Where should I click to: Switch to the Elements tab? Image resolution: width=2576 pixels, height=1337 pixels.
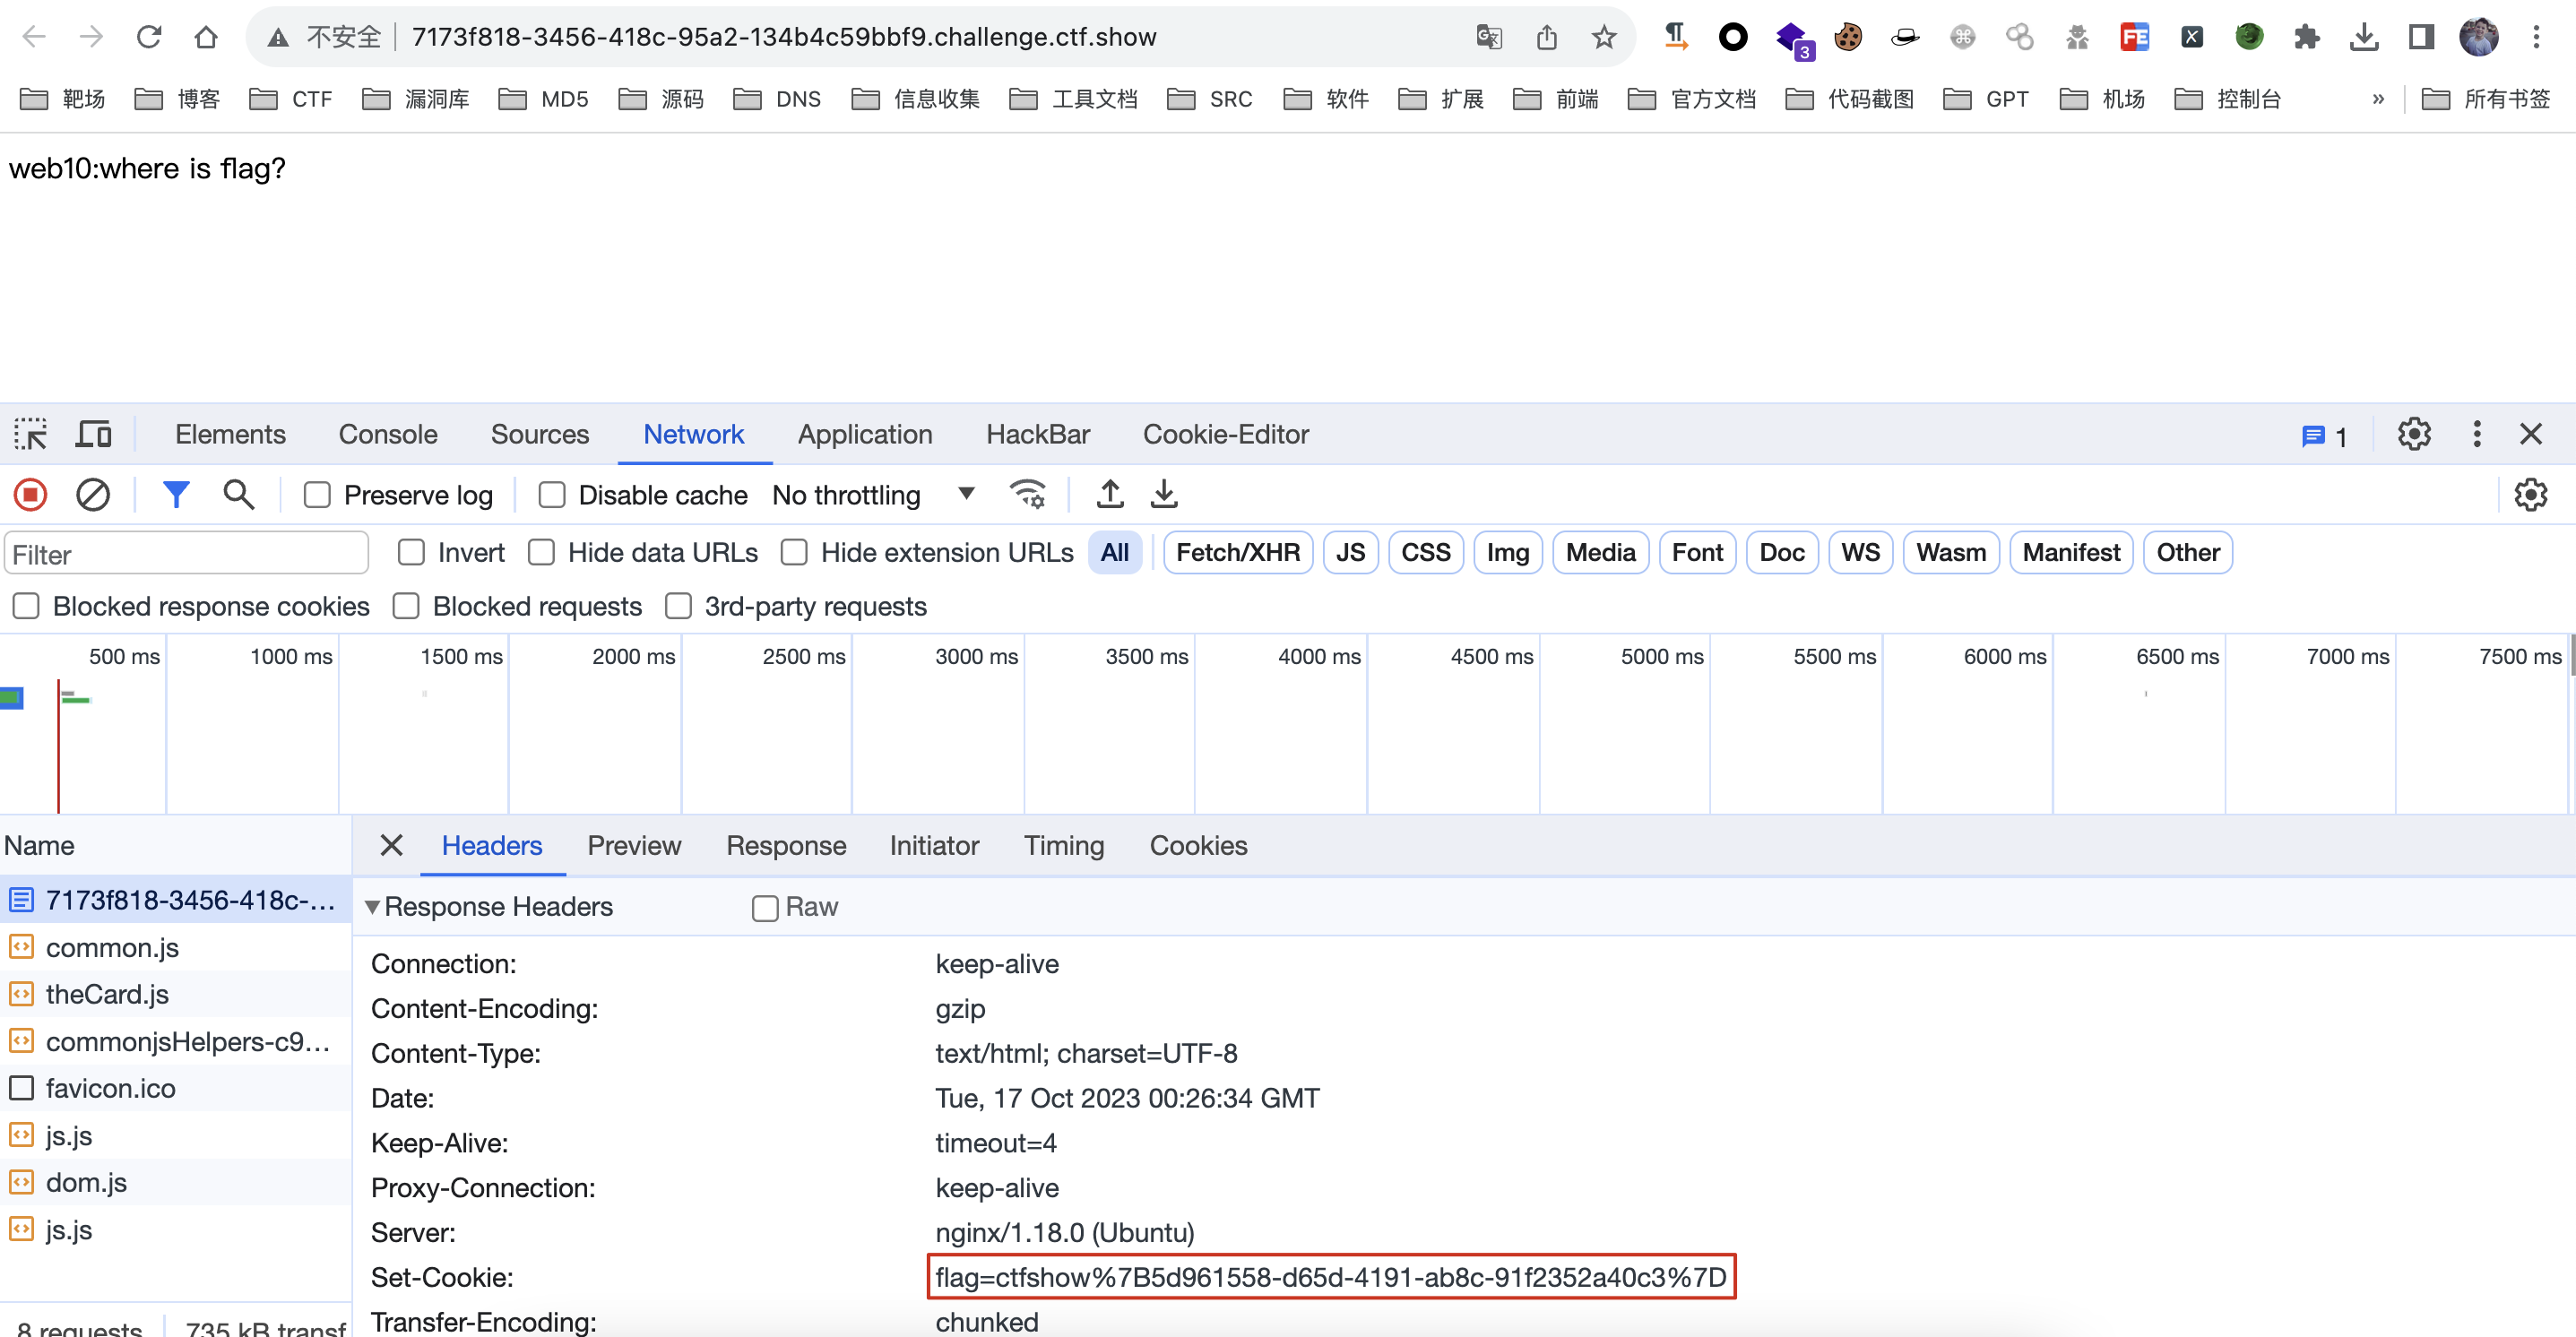coord(230,434)
